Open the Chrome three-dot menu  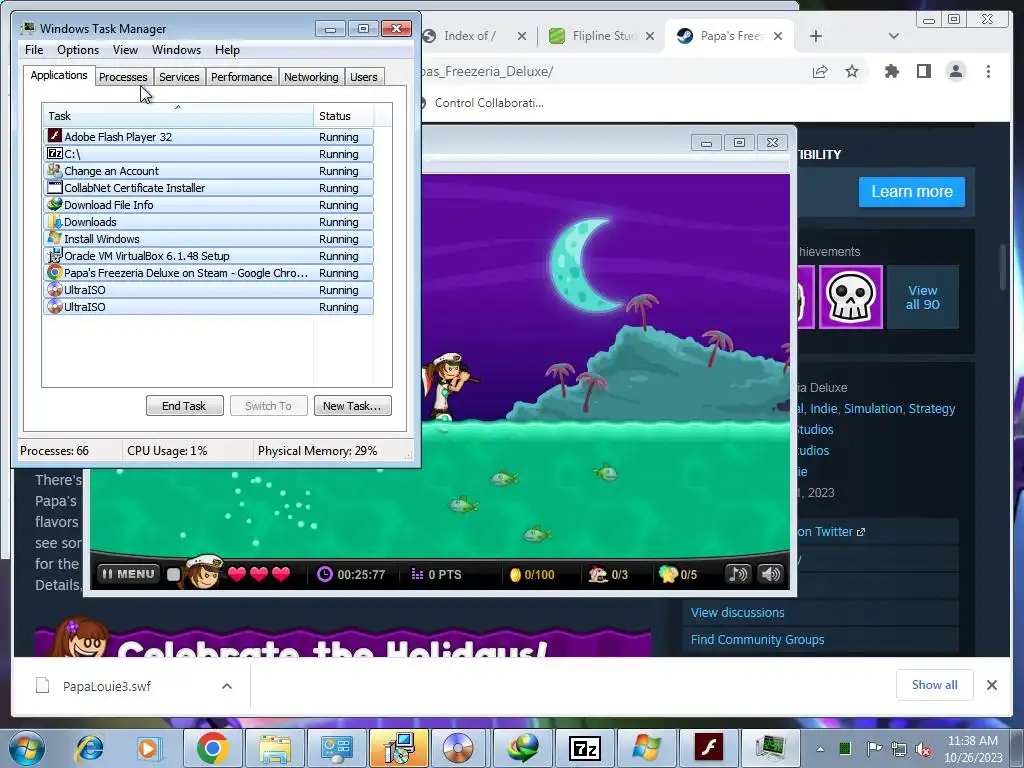pyautogui.click(x=988, y=71)
